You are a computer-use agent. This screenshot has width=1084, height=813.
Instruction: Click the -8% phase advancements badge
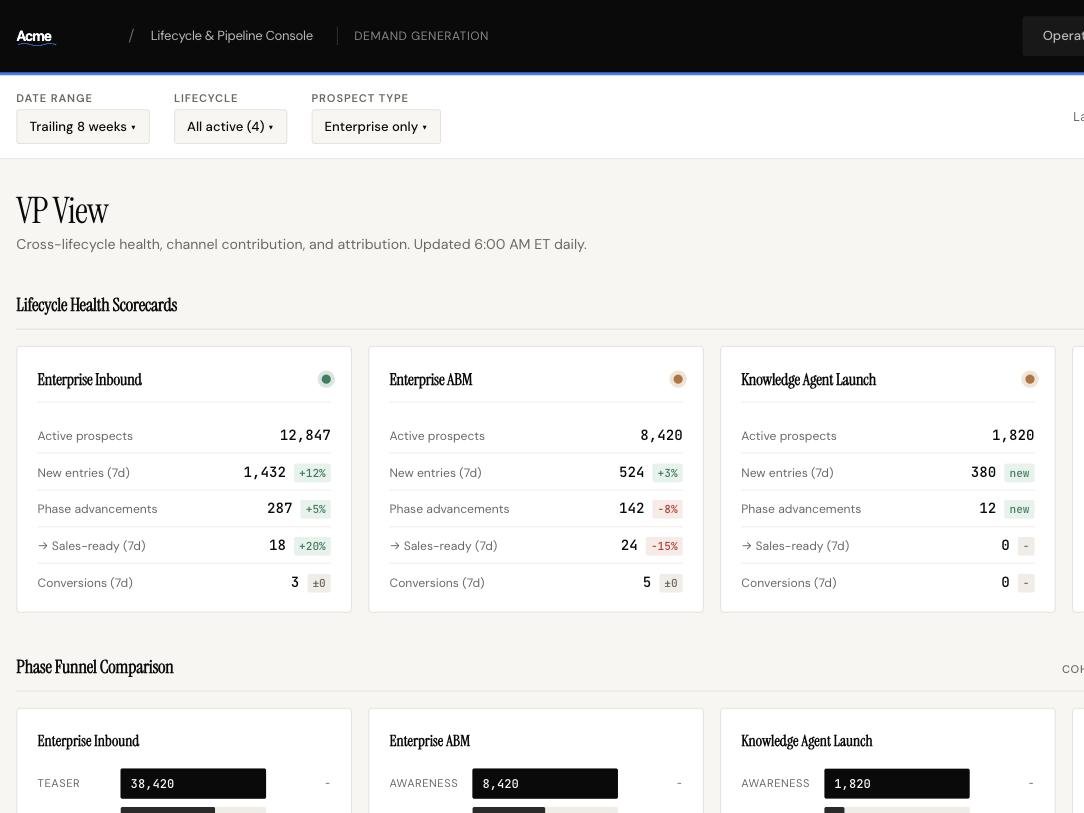pos(668,509)
